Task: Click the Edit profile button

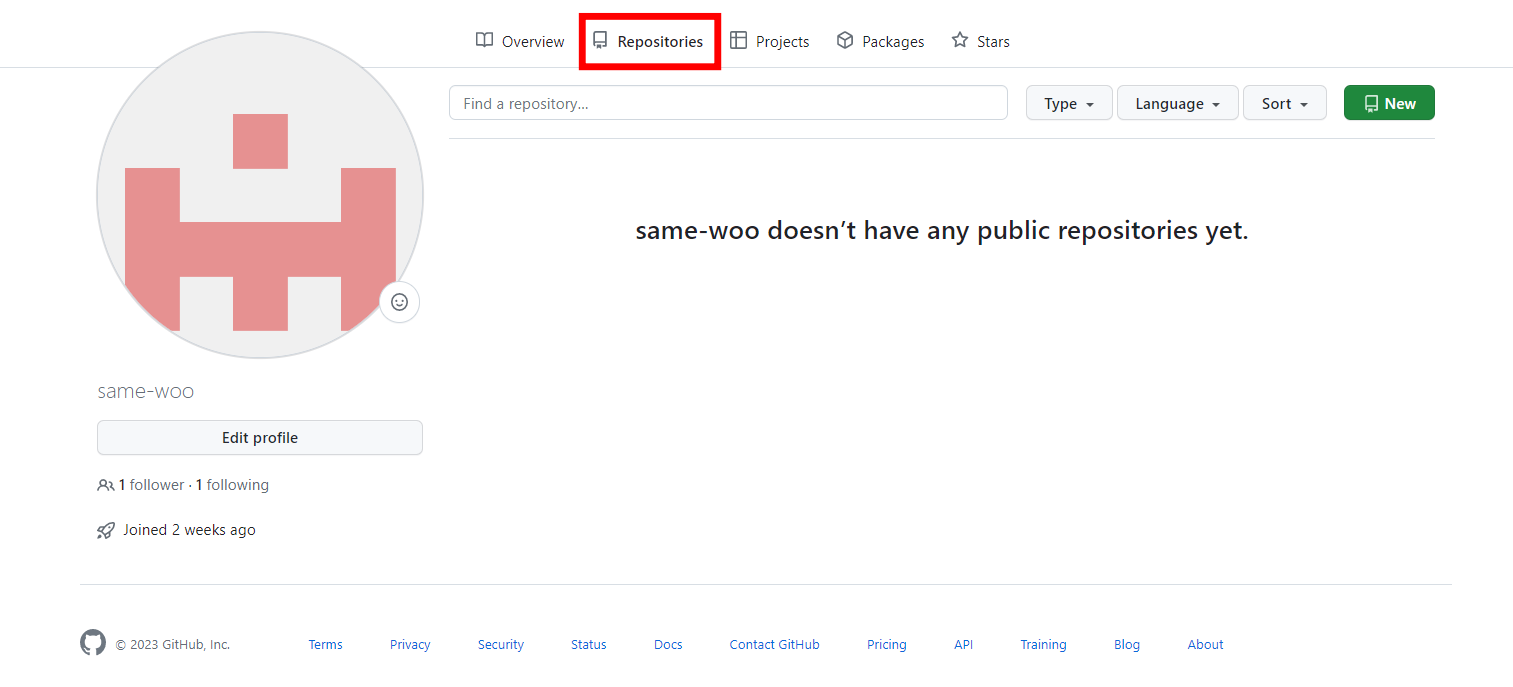Action: coord(260,438)
